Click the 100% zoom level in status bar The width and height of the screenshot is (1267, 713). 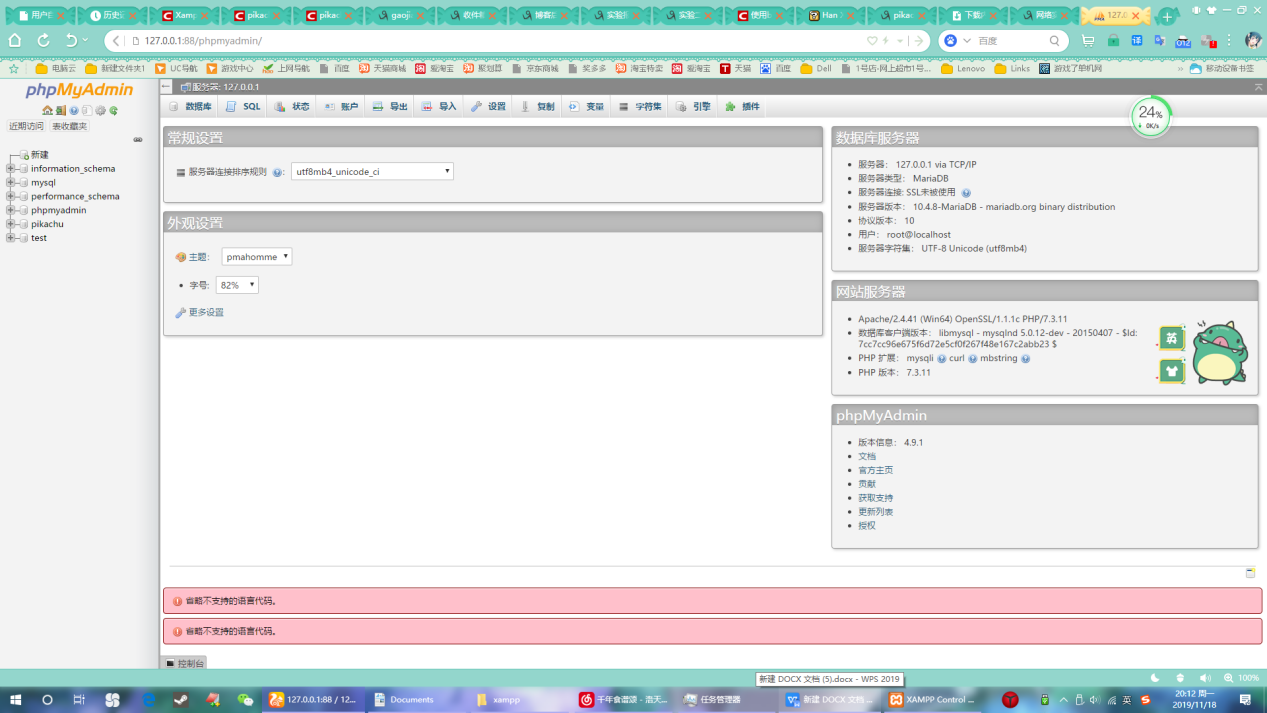[x=1249, y=678]
